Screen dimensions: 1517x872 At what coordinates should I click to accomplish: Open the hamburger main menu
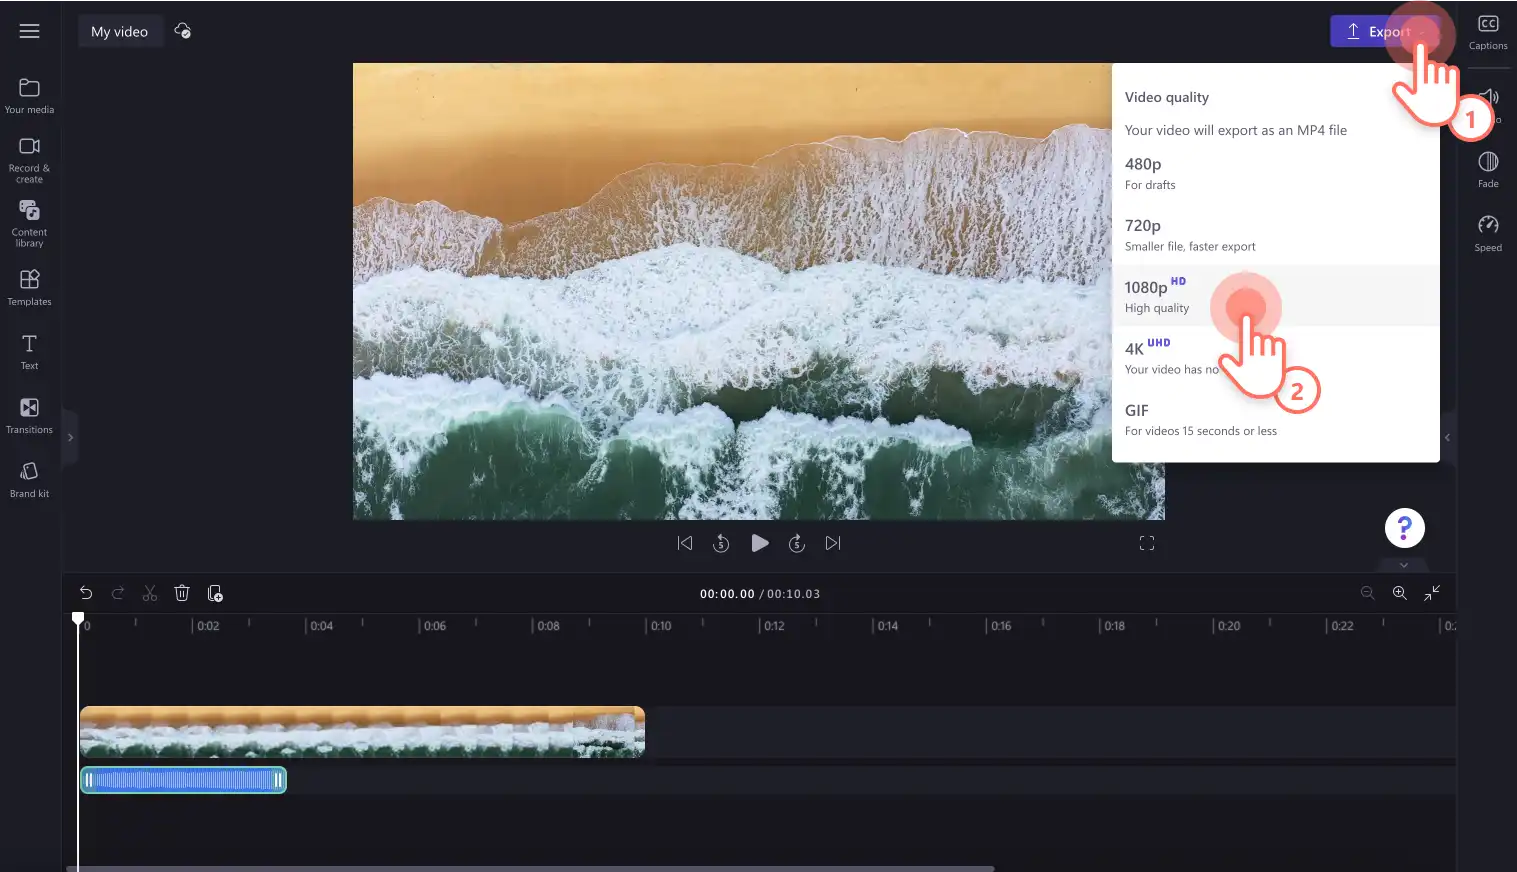pyautogui.click(x=30, y=31)
